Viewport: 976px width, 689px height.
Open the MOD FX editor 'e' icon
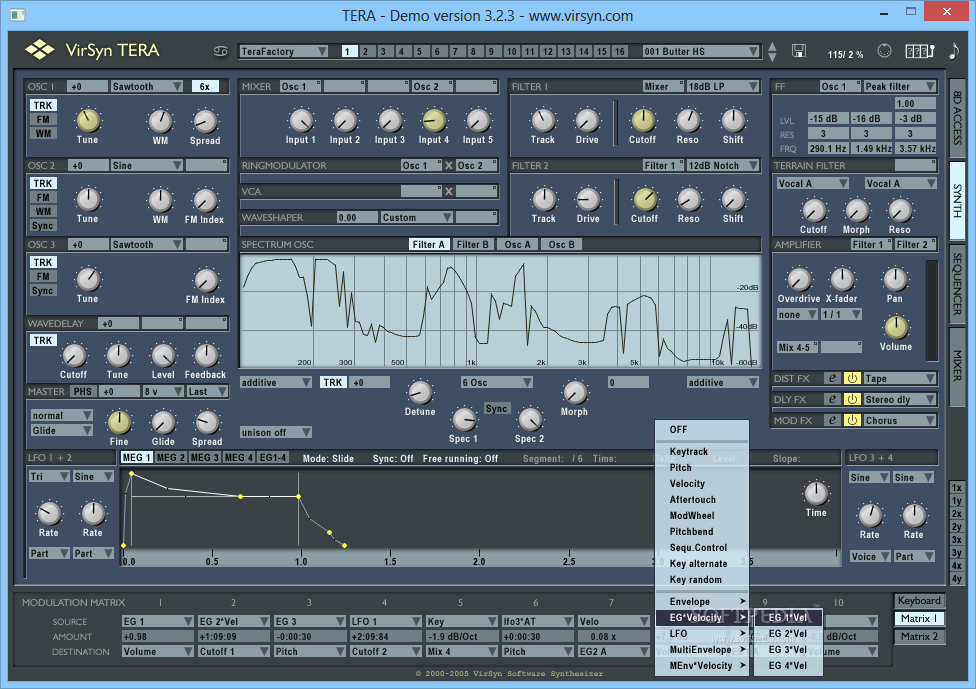[x=832, y=420]
